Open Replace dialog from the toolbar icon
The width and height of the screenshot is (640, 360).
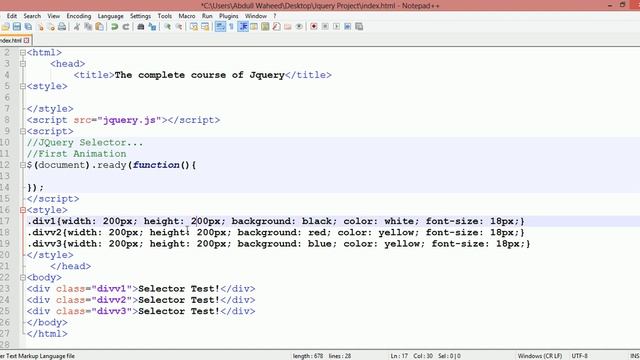point(152,27)
